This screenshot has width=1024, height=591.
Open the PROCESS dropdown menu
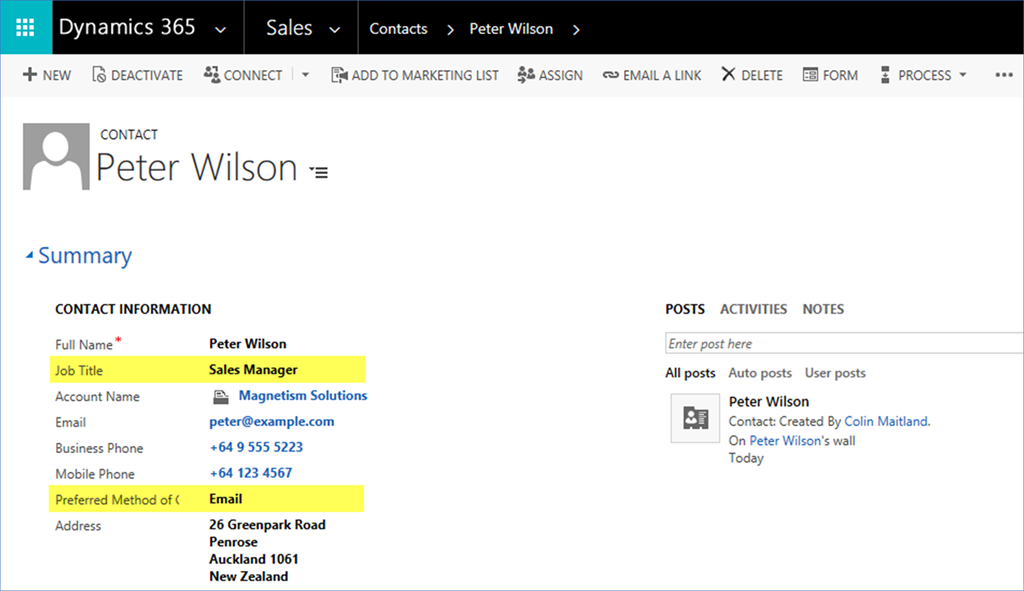click(x=923, y=75)
